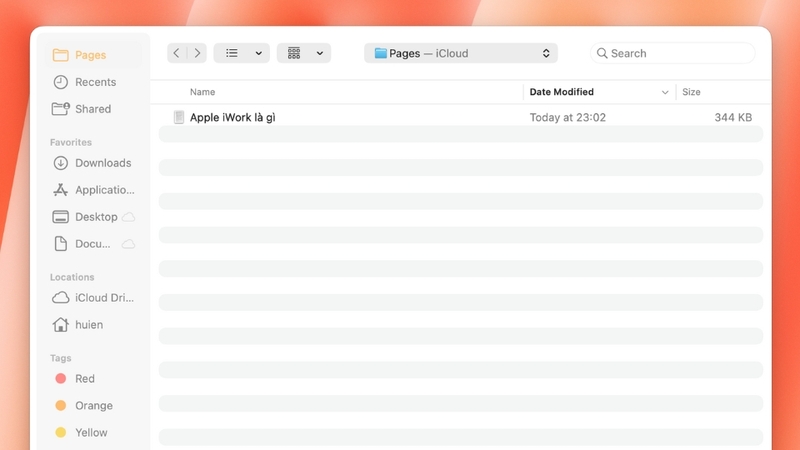The image size is (800, 450).
Task: Select Recents in the sidebar
Action: coord(94,82)
